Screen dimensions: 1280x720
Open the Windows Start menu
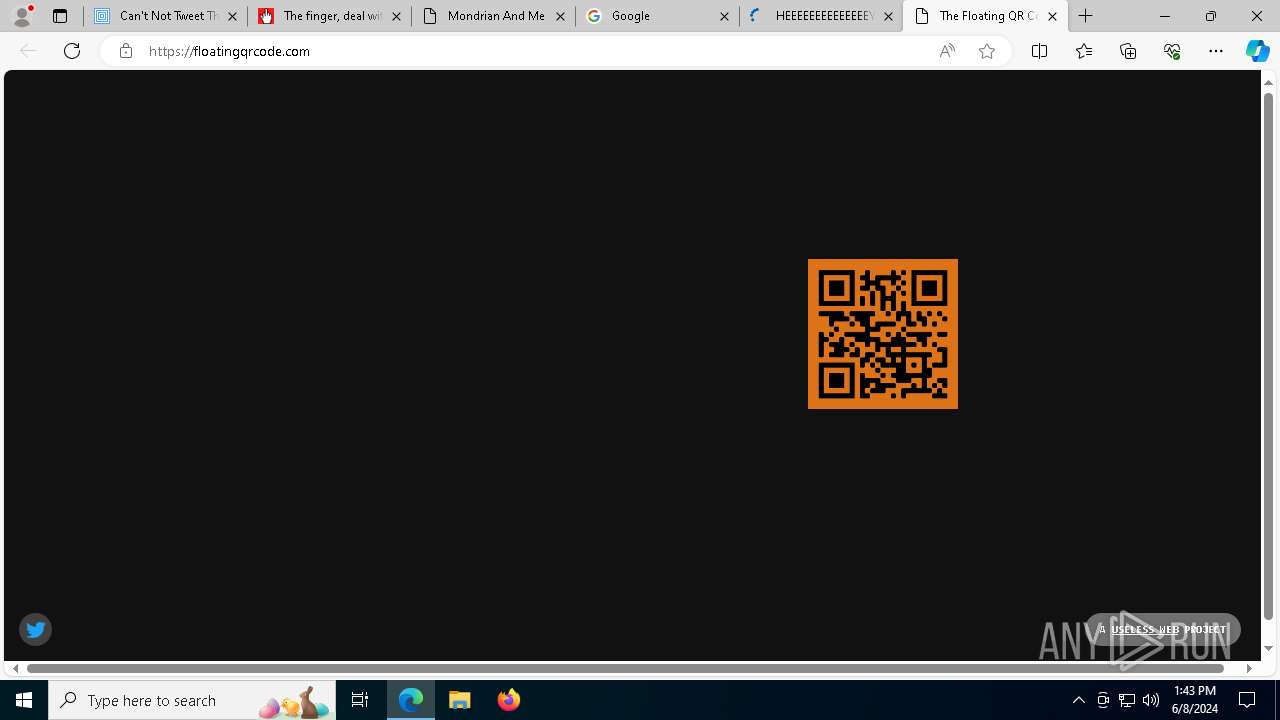click(24, 700)
